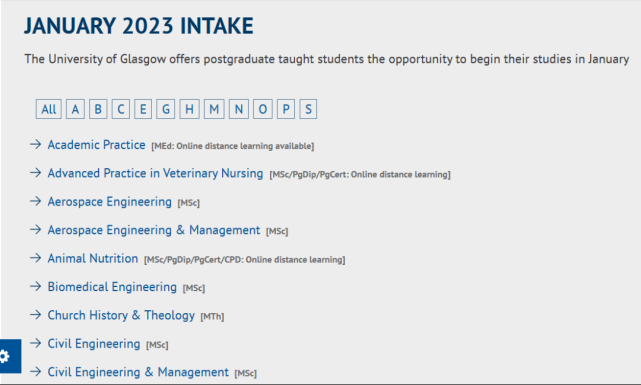Choose the N letter filter
This screenshot has width=641, height=385.
coord(239,109)
